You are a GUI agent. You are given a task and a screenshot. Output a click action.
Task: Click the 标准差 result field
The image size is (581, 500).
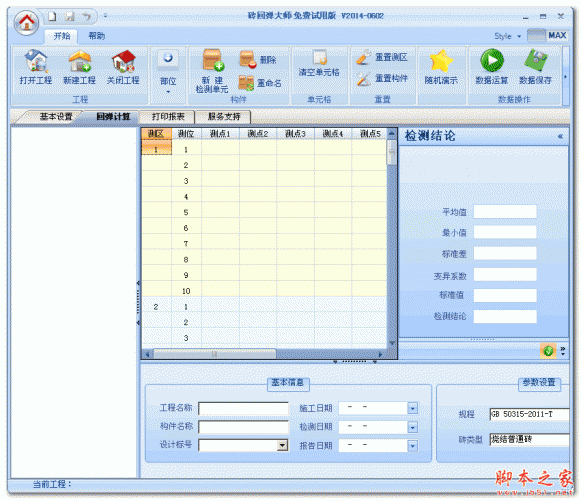(505, 254)
